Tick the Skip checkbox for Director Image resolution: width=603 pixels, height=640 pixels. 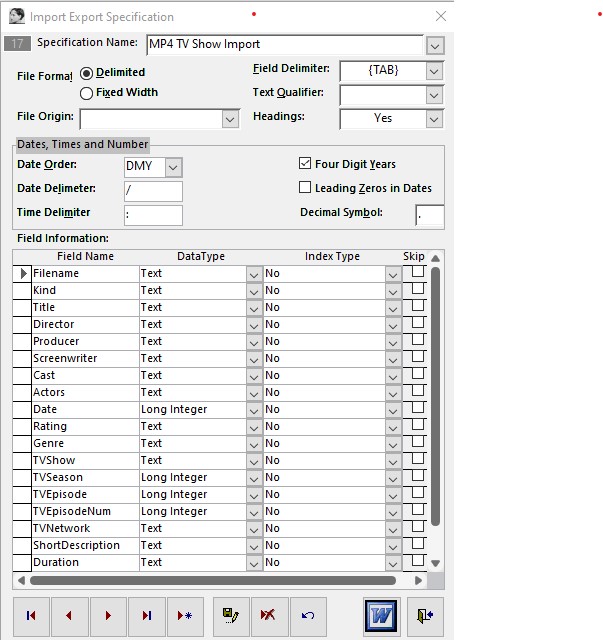click(418, 323)
